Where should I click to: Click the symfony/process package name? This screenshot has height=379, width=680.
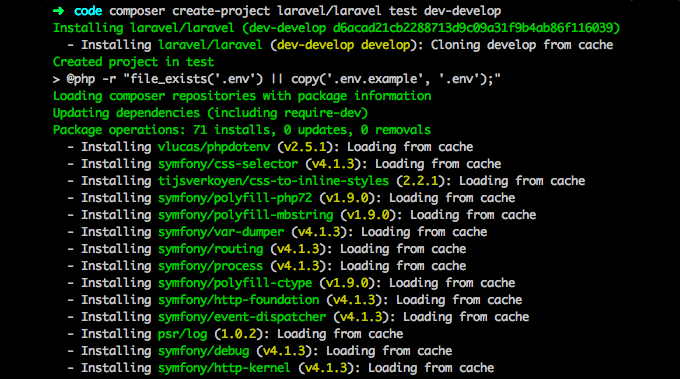[x=210, y=266]
